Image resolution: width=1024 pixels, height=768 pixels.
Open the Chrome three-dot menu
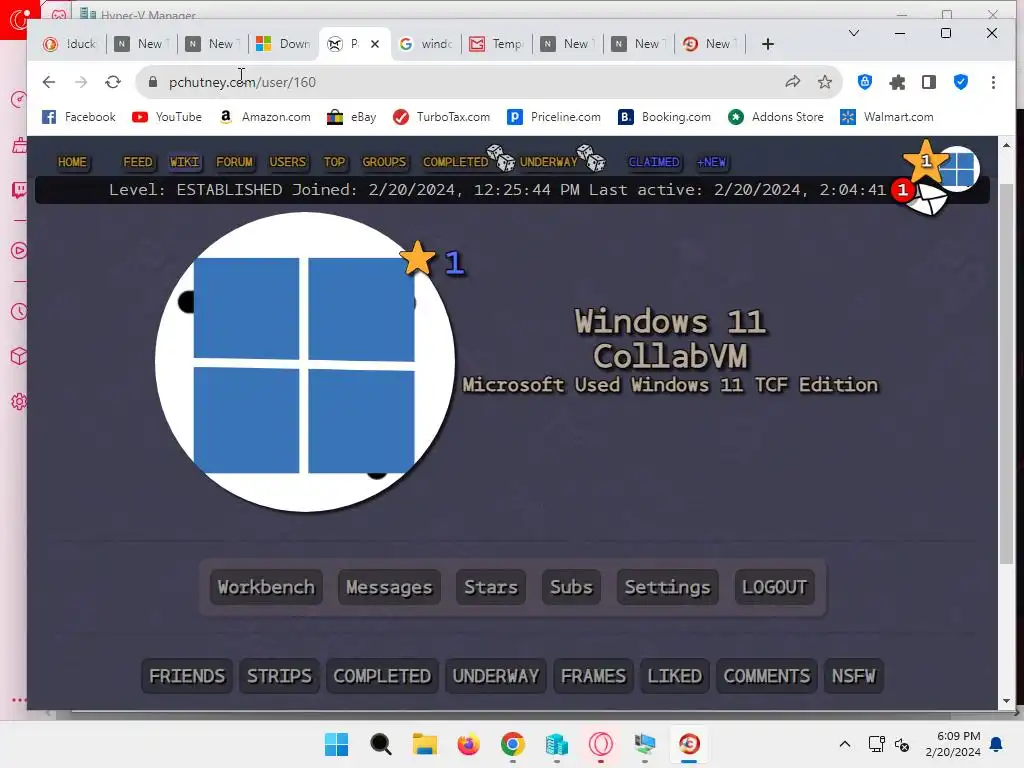(x=993, y=82)
